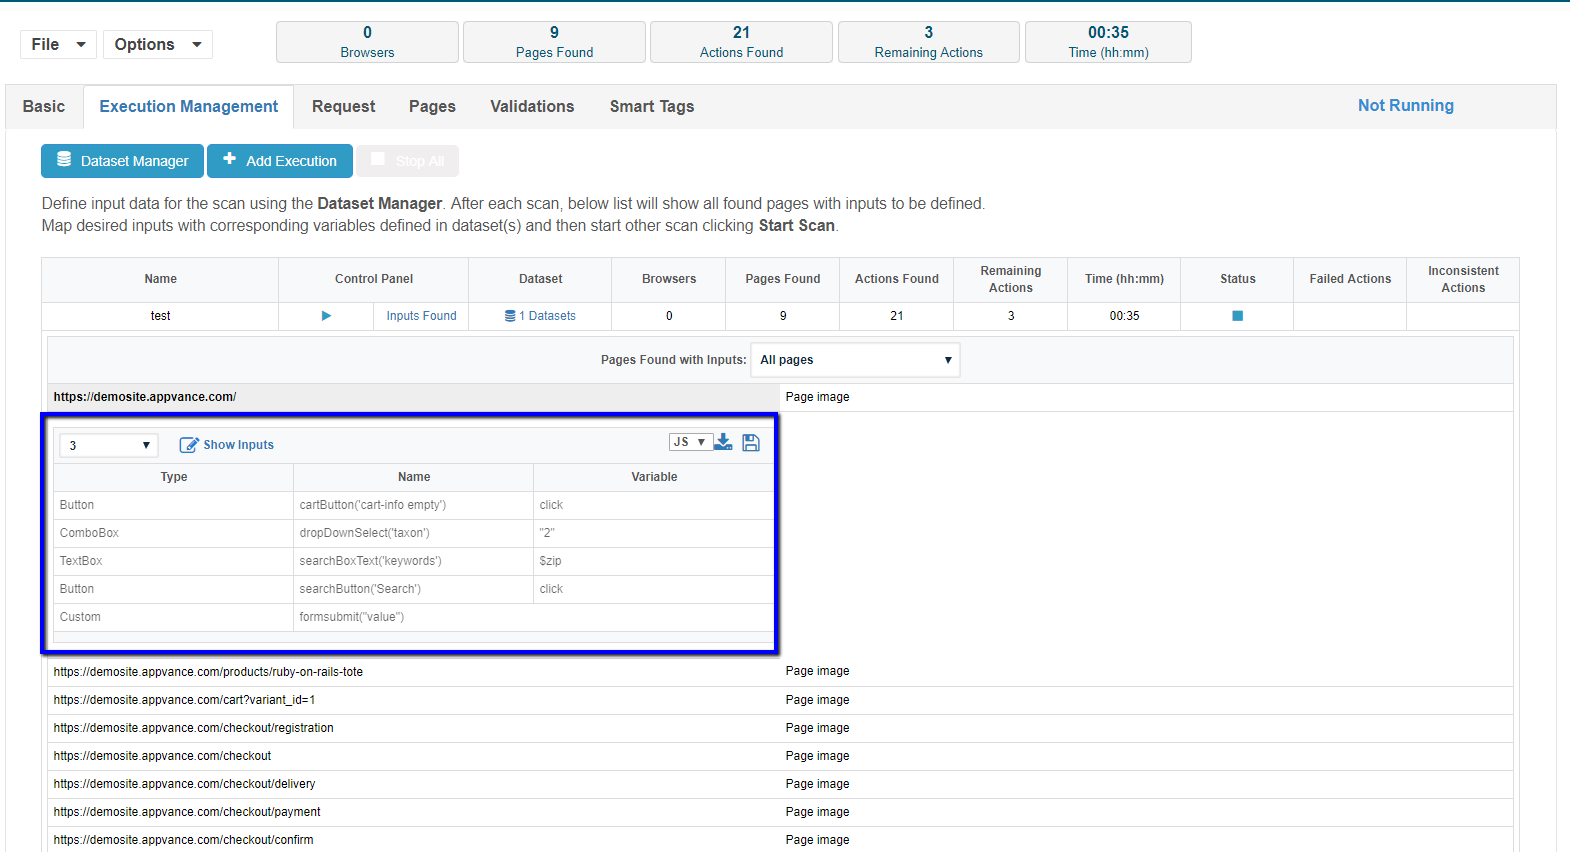Click the save floppy disk icon
This screenshot has height=852, width=1570.
click(x=751, y=443)
